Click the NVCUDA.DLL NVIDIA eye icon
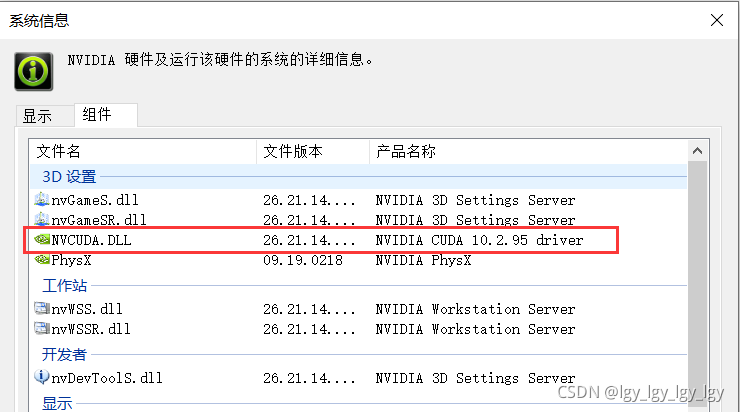This screenshot has height=412, width=740. [x=42, y=240]
